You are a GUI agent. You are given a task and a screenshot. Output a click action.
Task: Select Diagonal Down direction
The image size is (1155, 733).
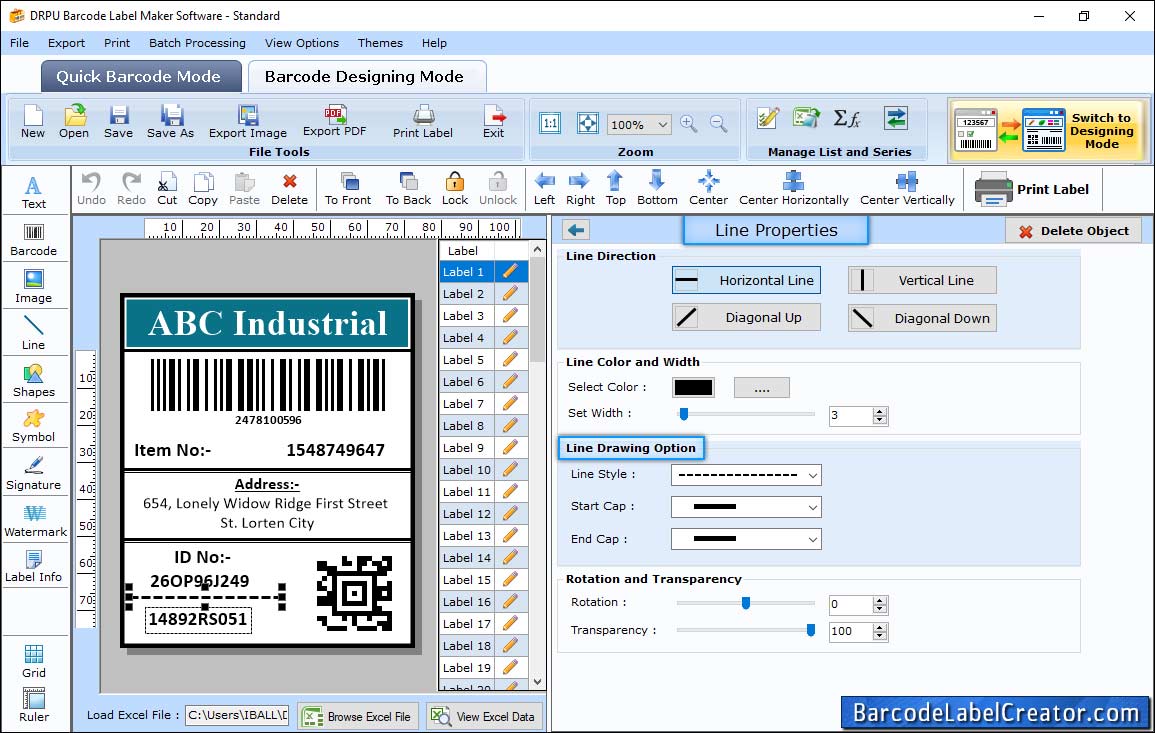922,318
